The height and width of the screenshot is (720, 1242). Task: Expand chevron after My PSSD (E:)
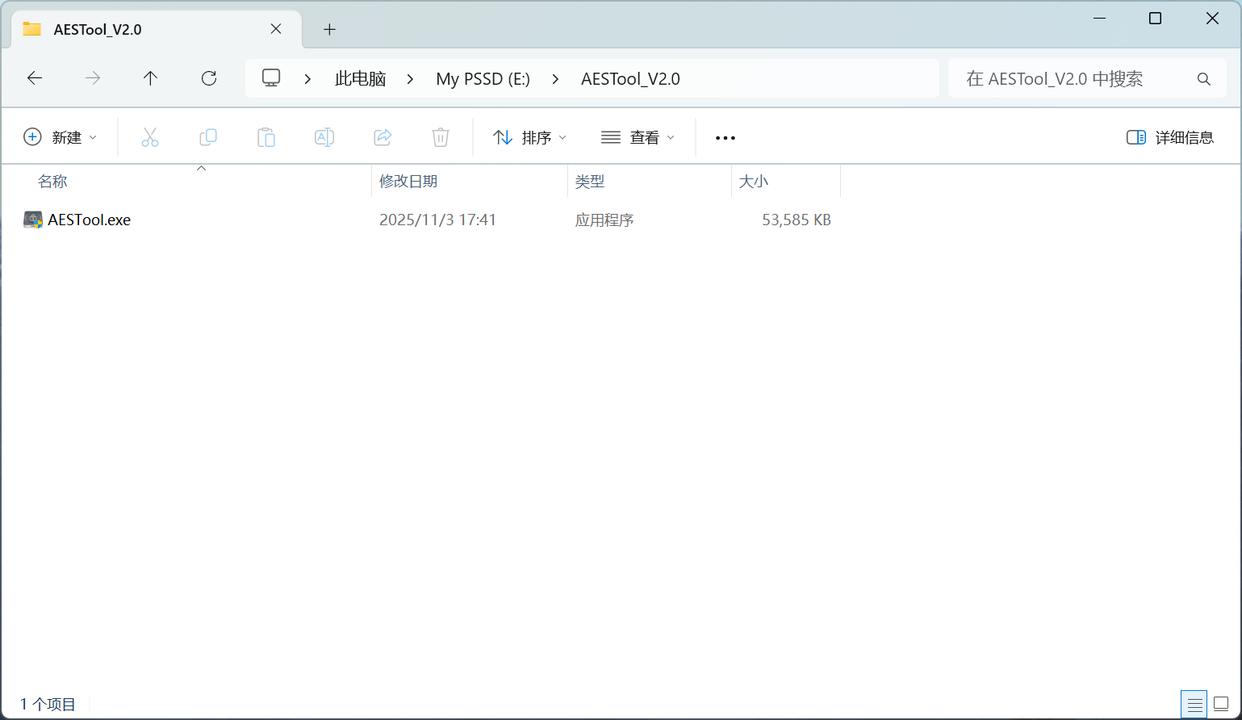[x=556, y=78]
